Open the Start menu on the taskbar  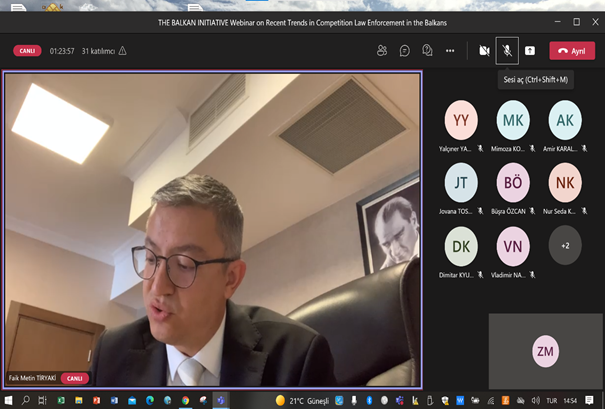click(11, 400)
